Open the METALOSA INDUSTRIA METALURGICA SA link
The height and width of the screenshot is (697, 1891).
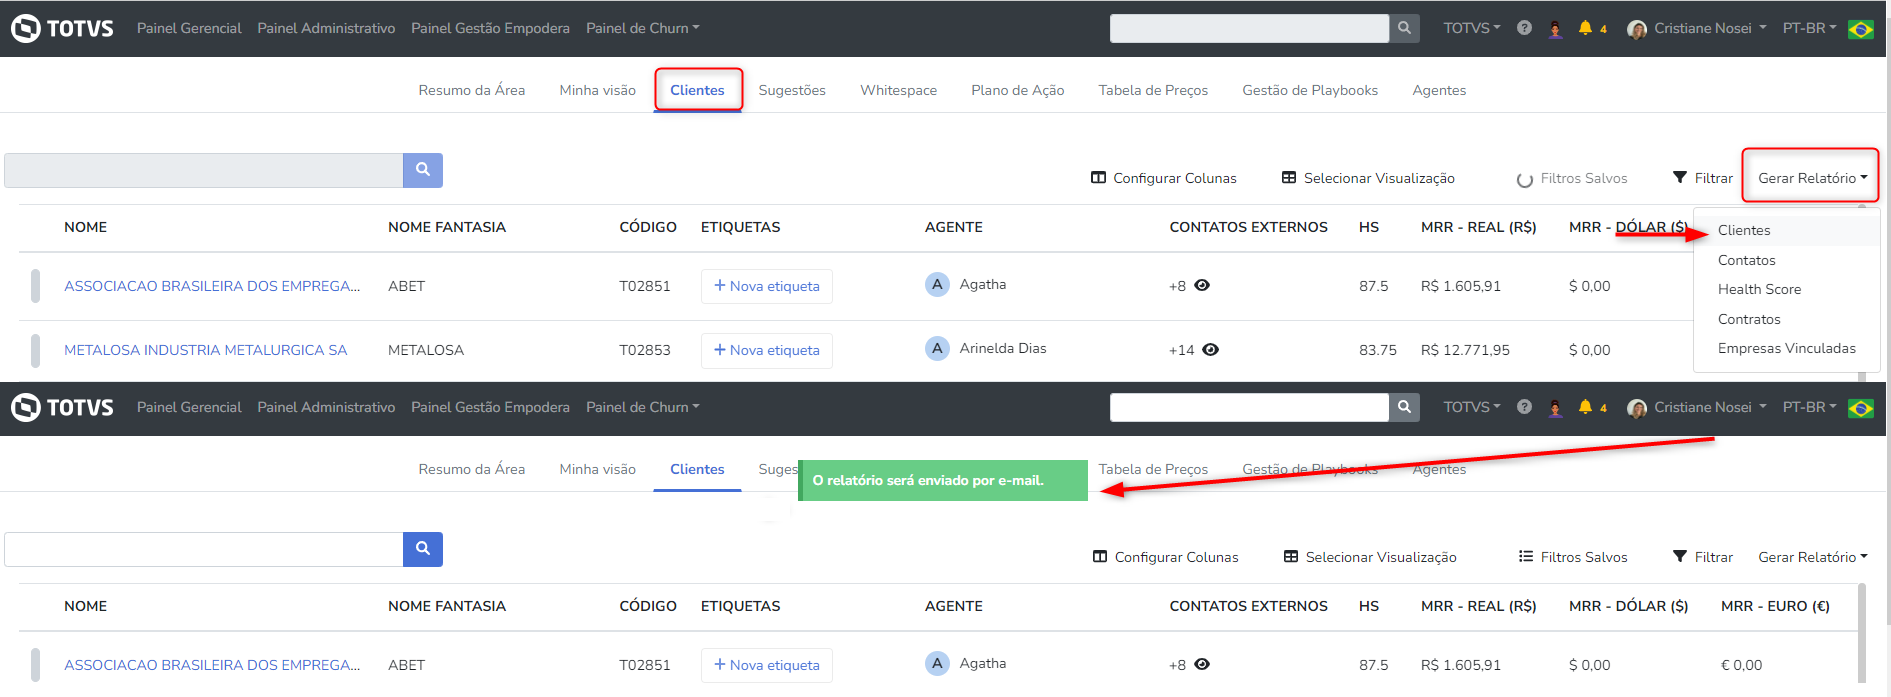point(205,350)
